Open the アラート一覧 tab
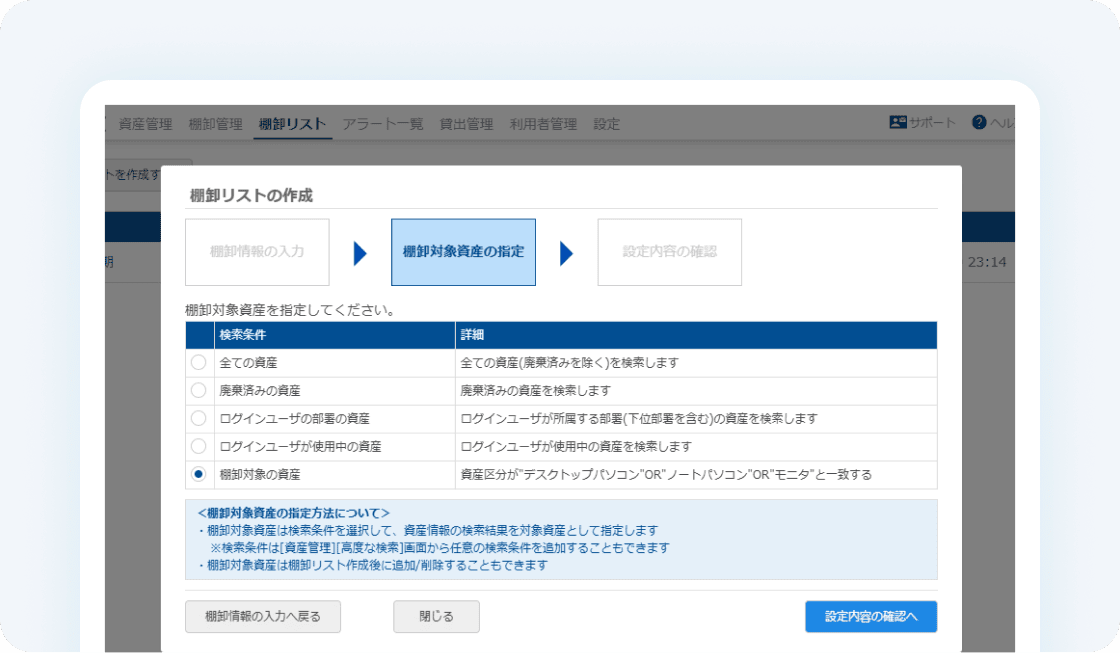The height and width of the screenshot is (653, 1120). tap(382, 124)
